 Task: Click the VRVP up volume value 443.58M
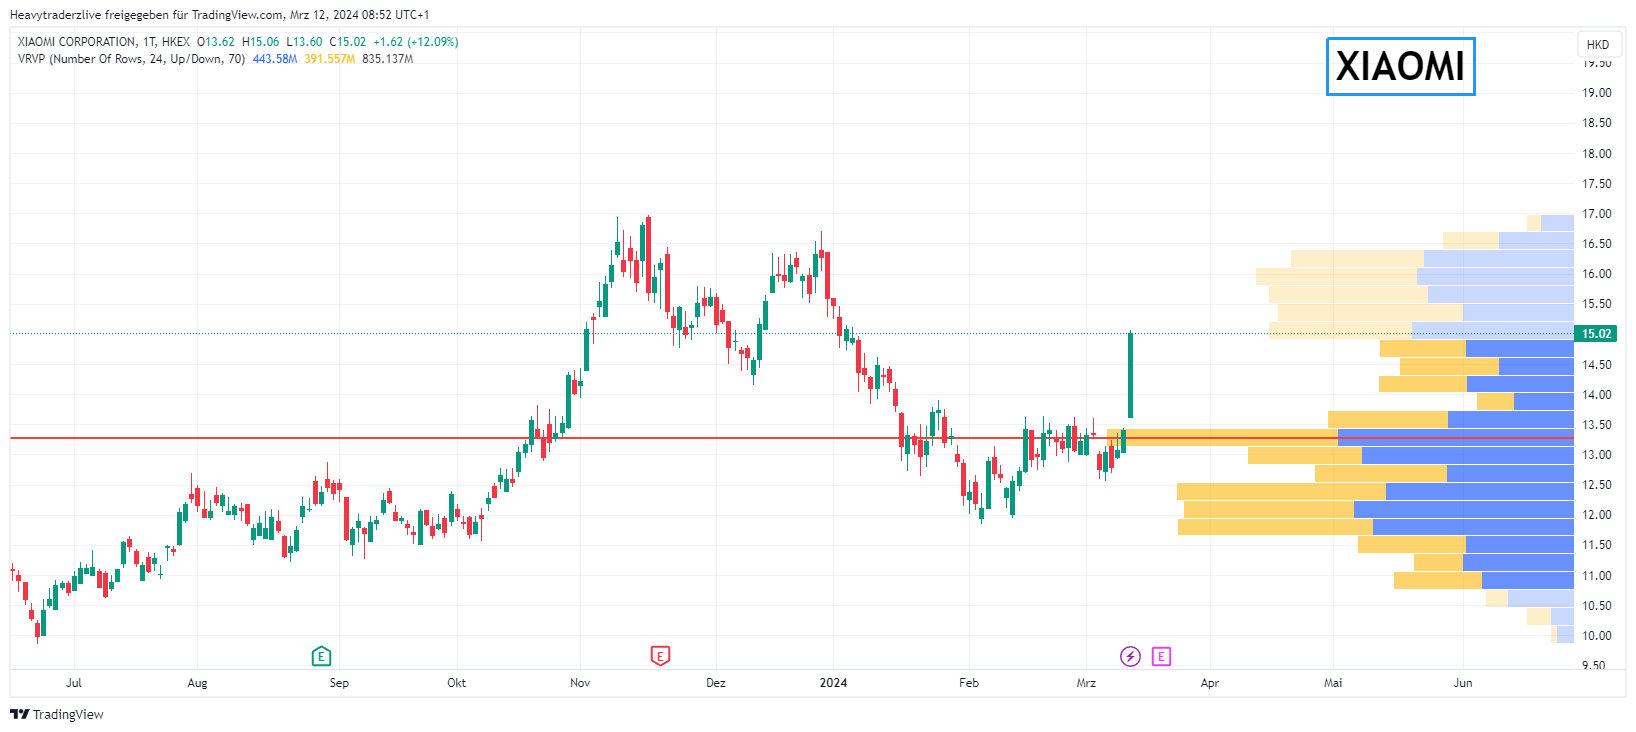pos(275,59)
